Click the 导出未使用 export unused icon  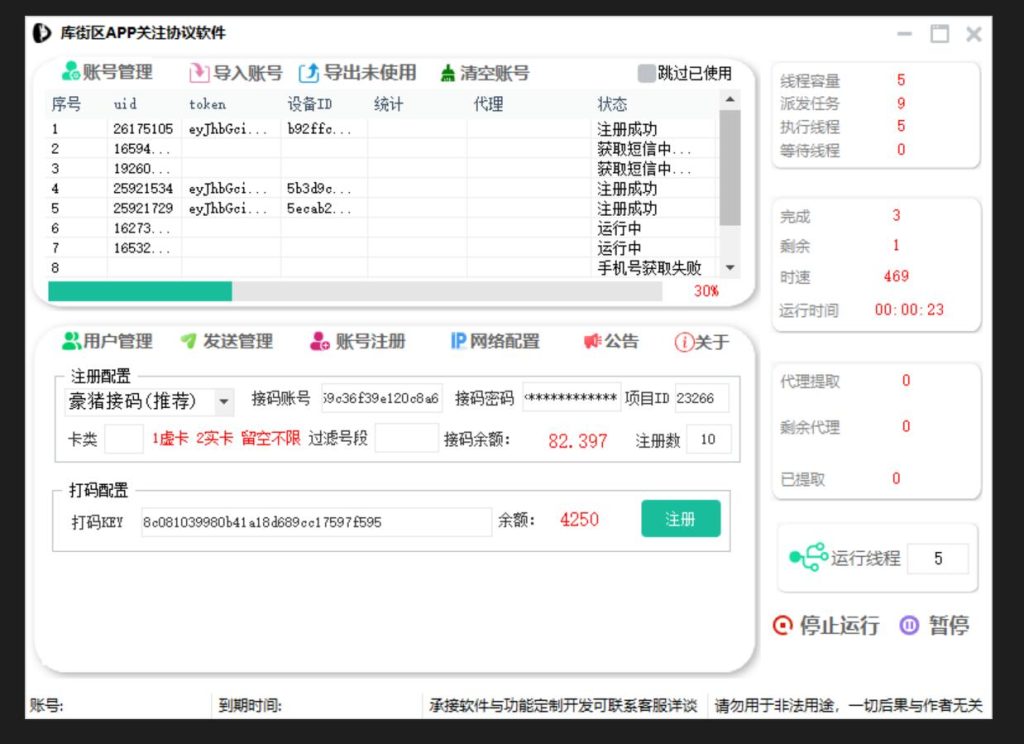(x=309, y=73)
